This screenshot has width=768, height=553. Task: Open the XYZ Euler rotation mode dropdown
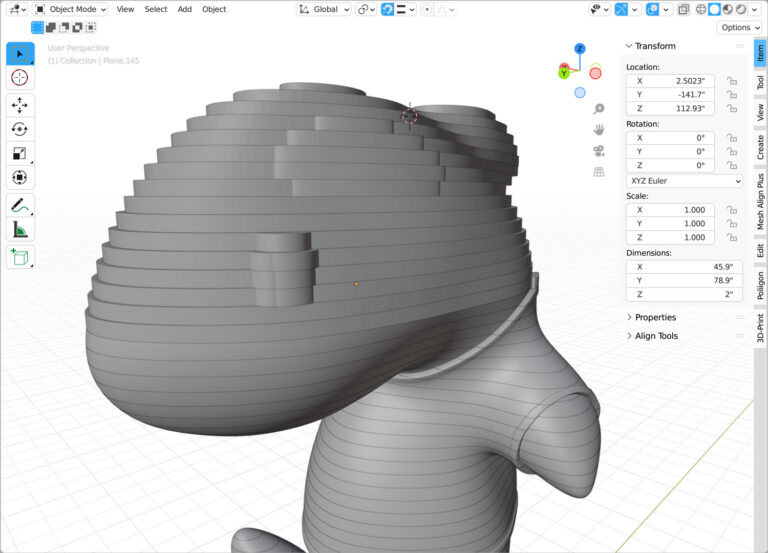[x=684, y=181]
